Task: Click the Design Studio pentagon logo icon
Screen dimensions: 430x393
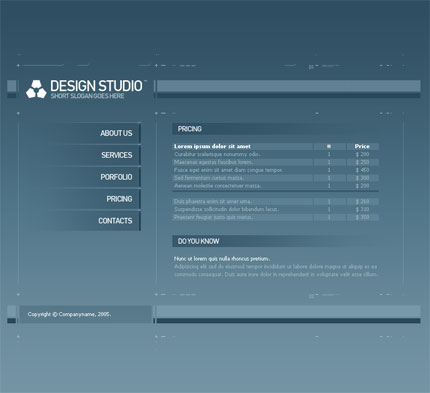Action: [36, 89]
